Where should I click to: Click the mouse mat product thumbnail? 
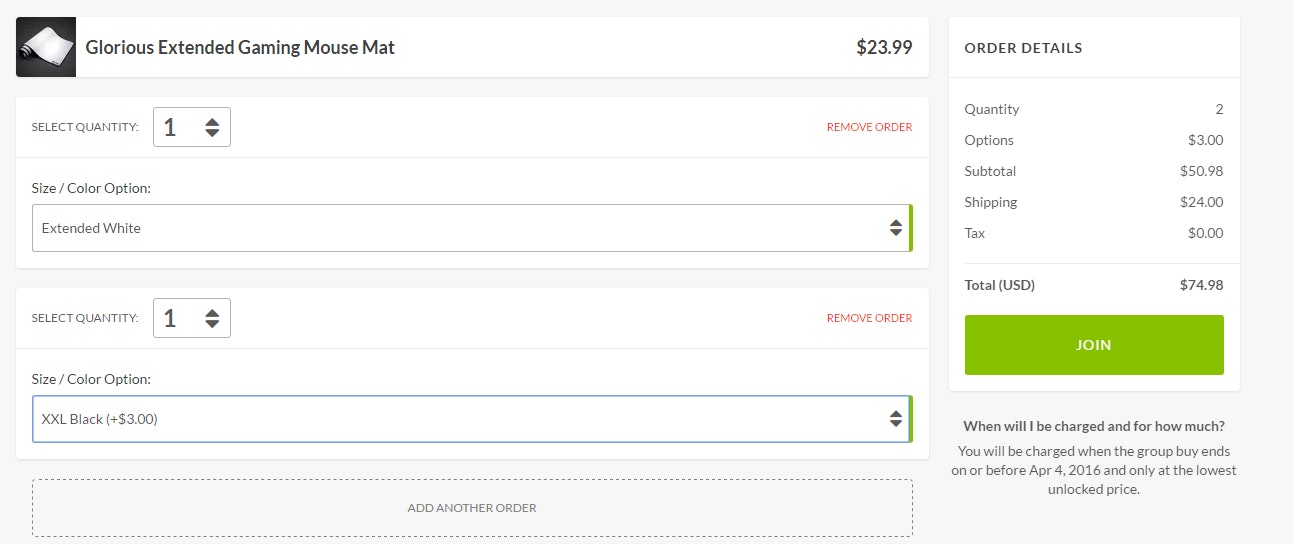point(46,47)
